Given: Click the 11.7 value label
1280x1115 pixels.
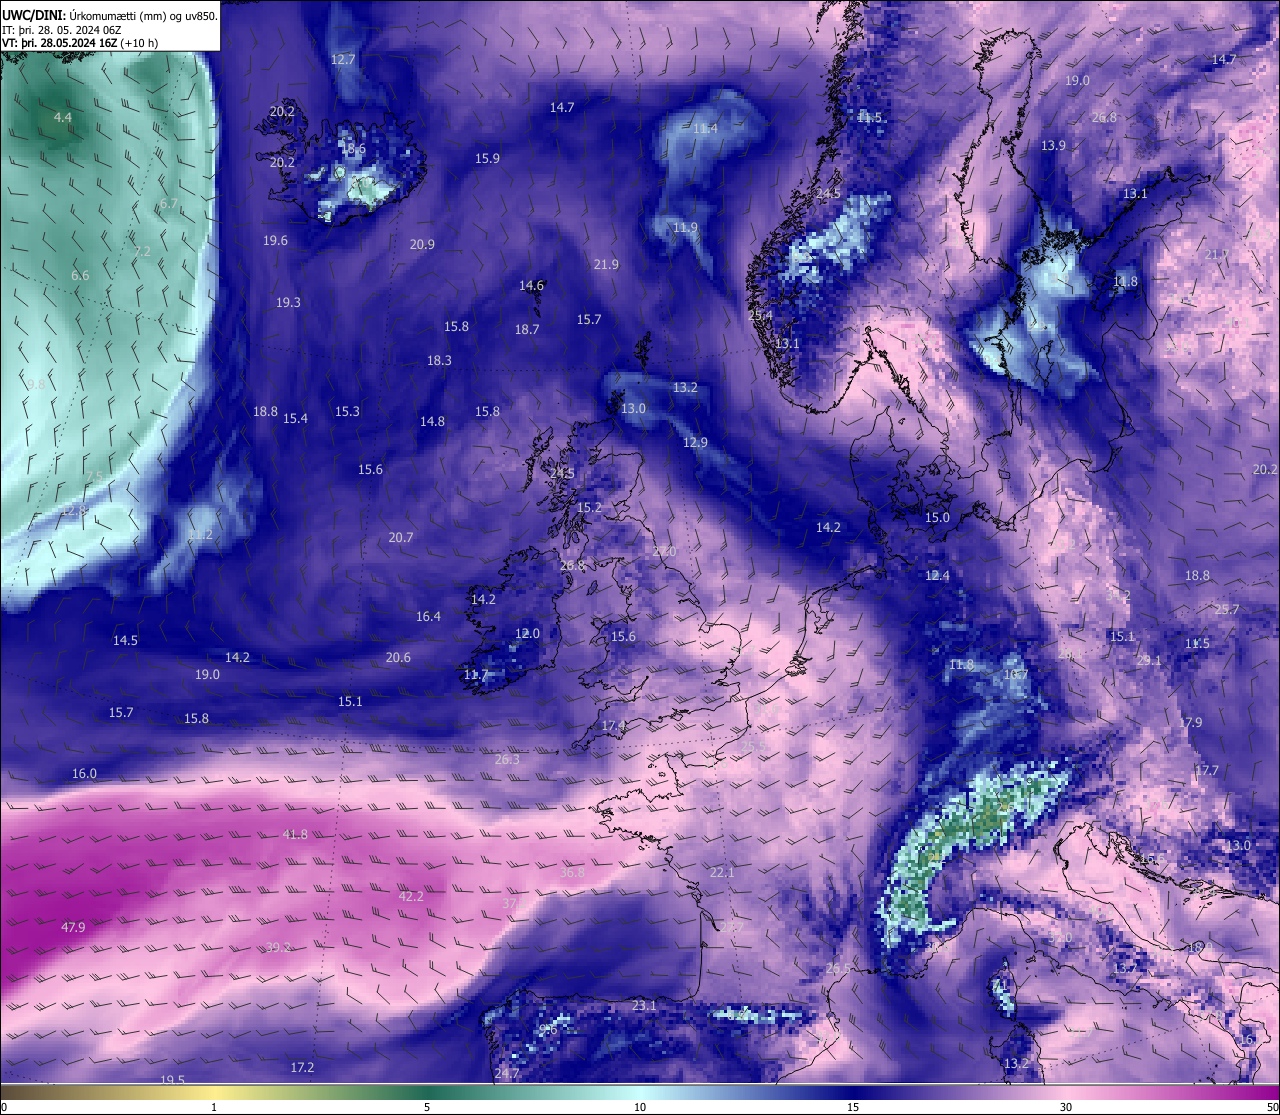Looking at the screenshot, I should (476, 674).
